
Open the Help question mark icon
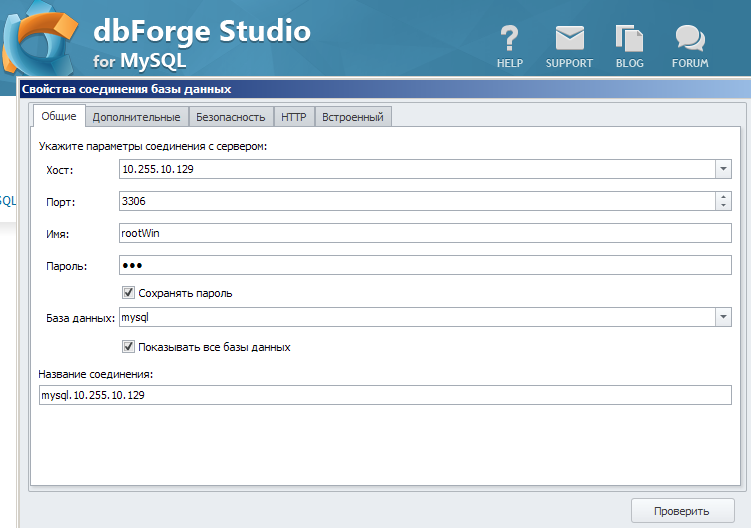(509, 38)
